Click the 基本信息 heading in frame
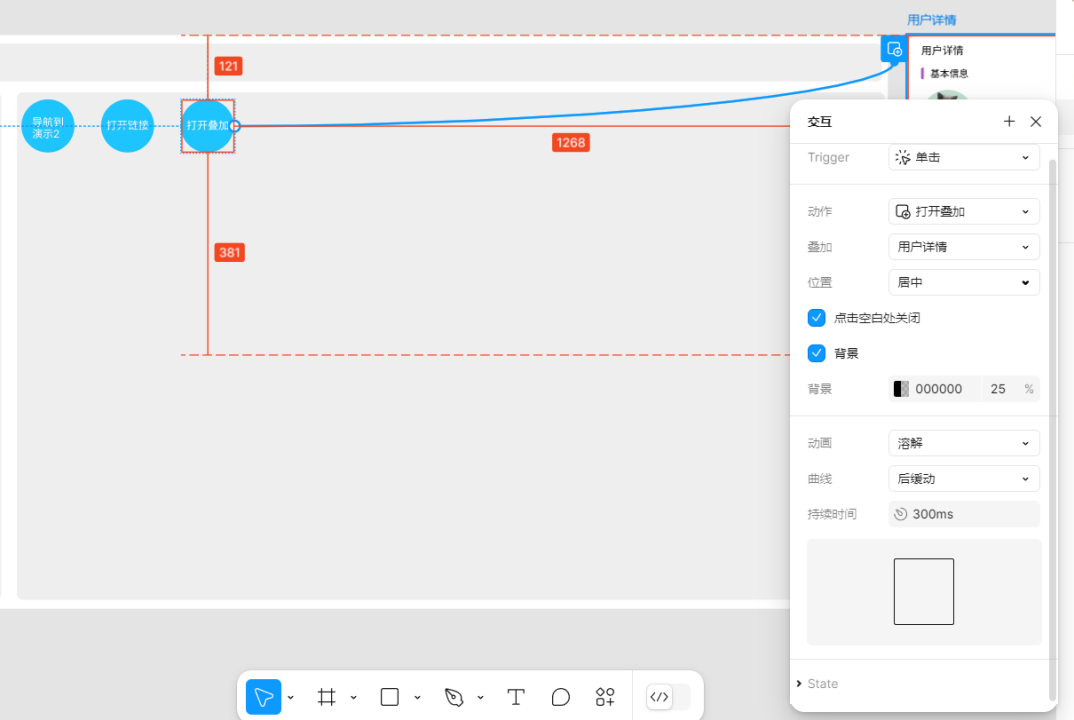Image resolution: width=1074 pixels, height=720 pixels. point(949,73)
